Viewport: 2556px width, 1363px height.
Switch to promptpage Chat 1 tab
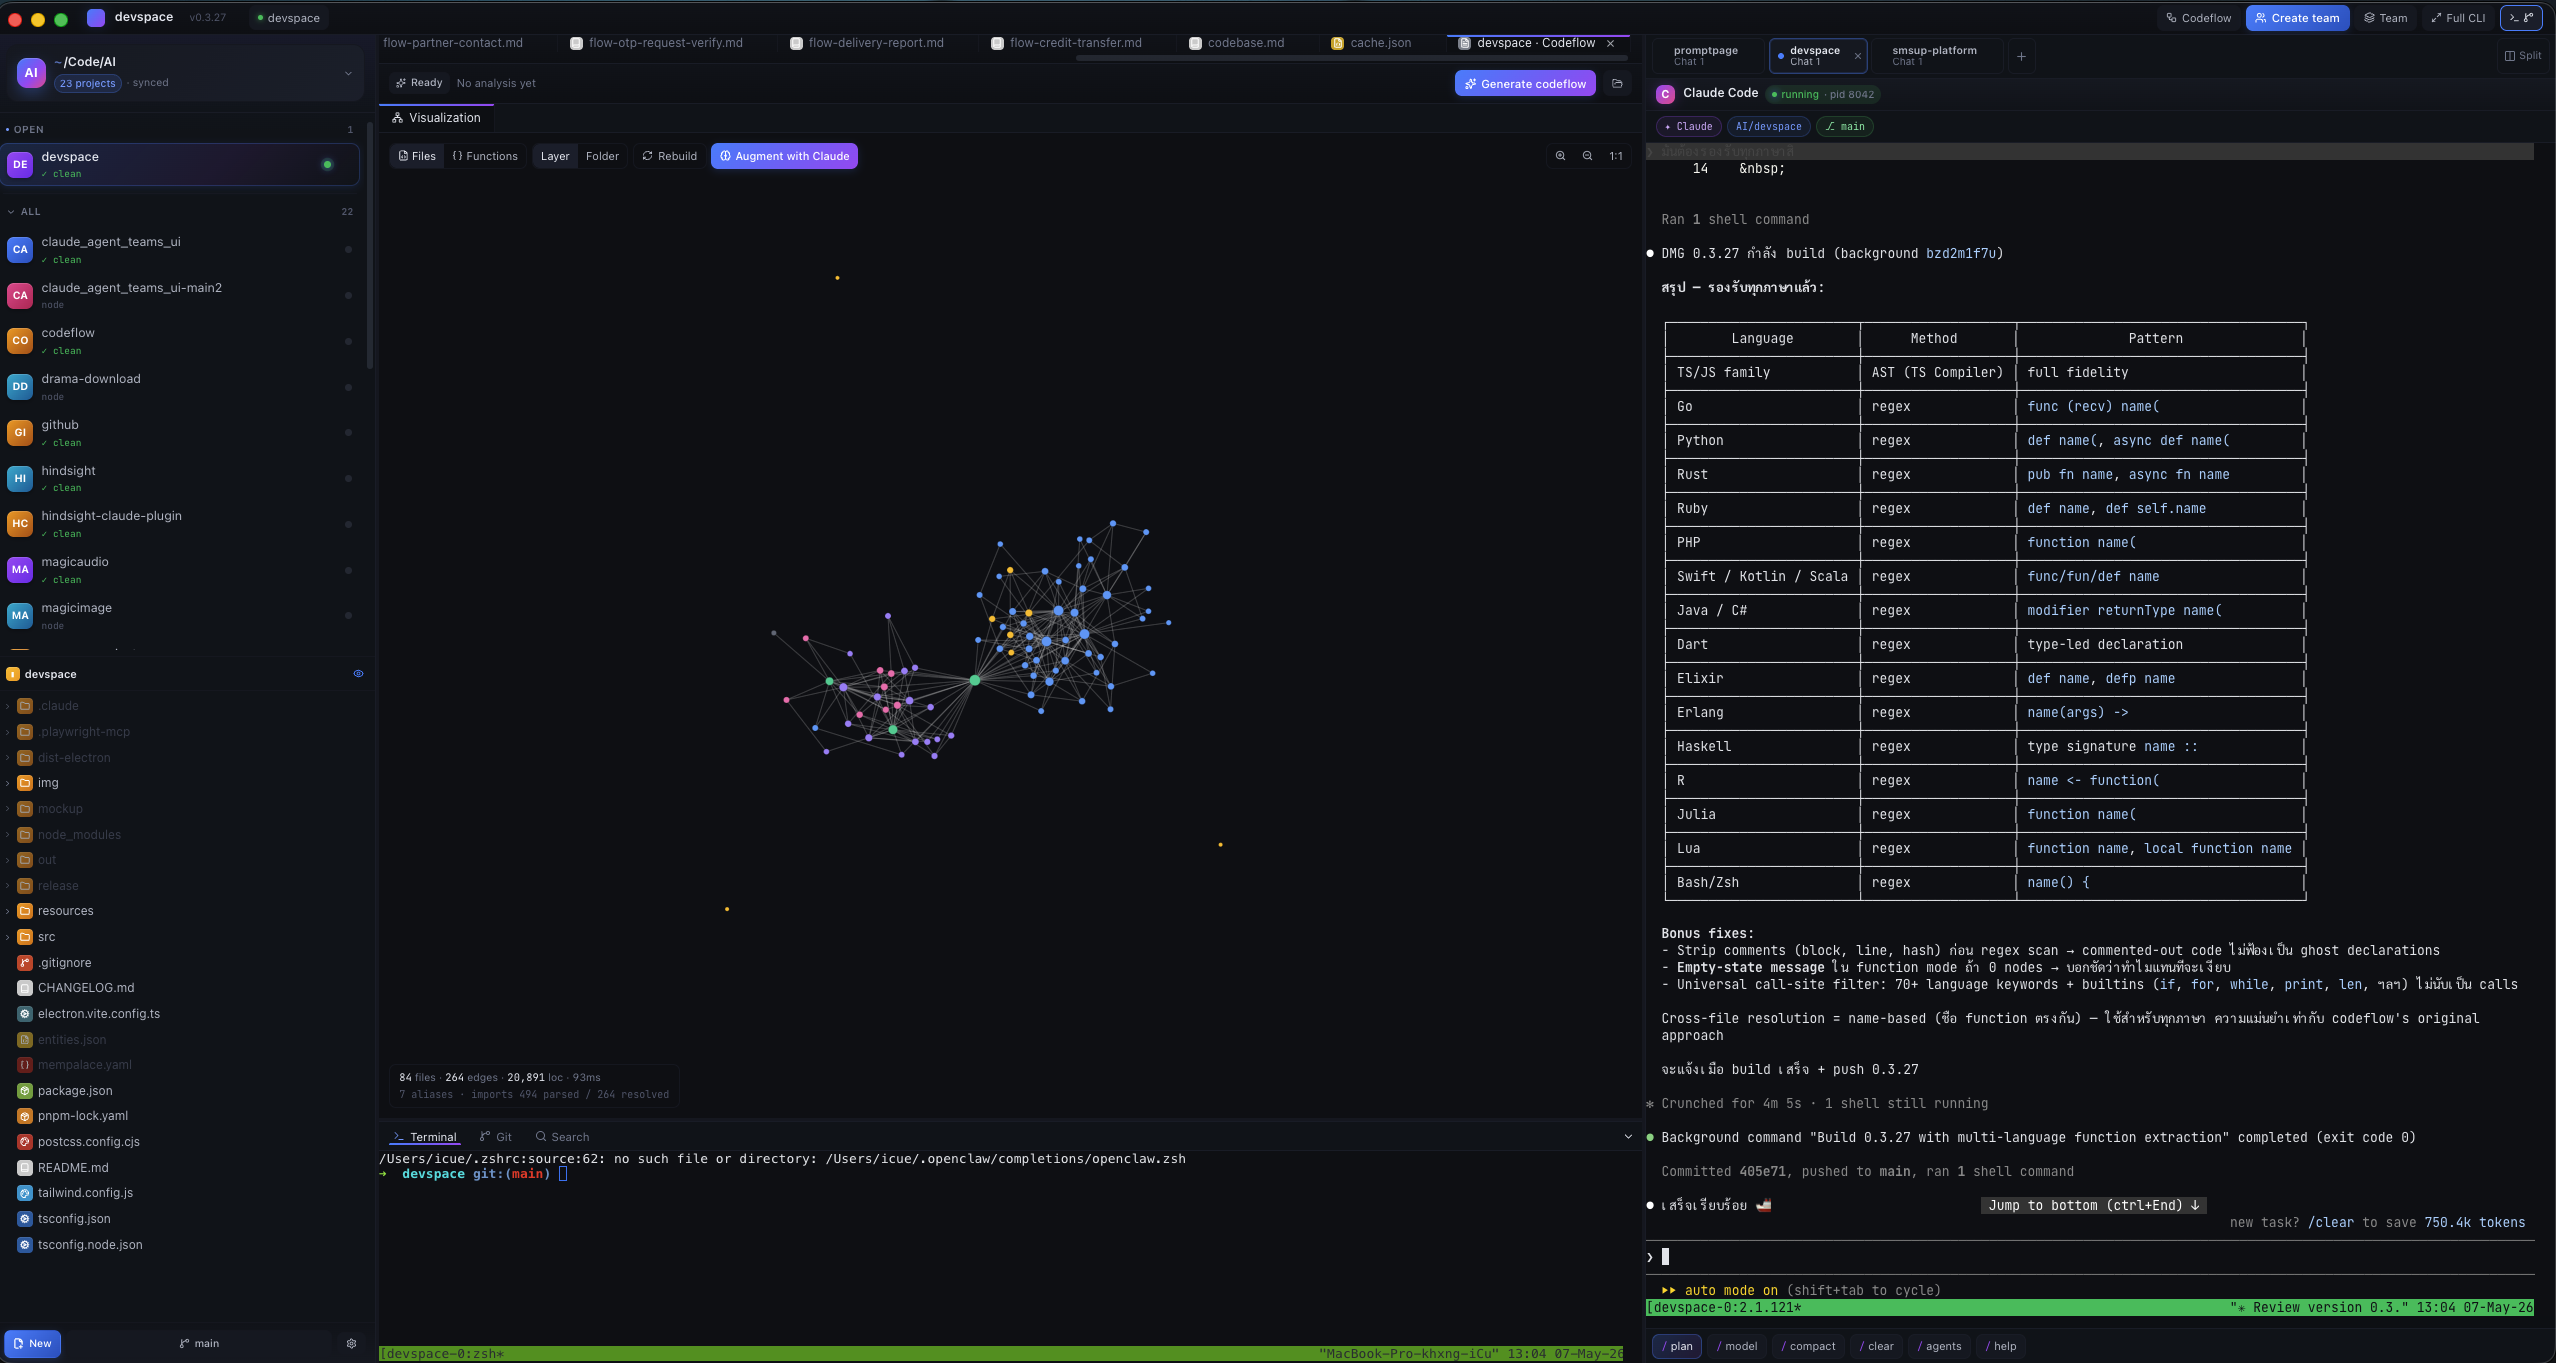(1706, 56)
